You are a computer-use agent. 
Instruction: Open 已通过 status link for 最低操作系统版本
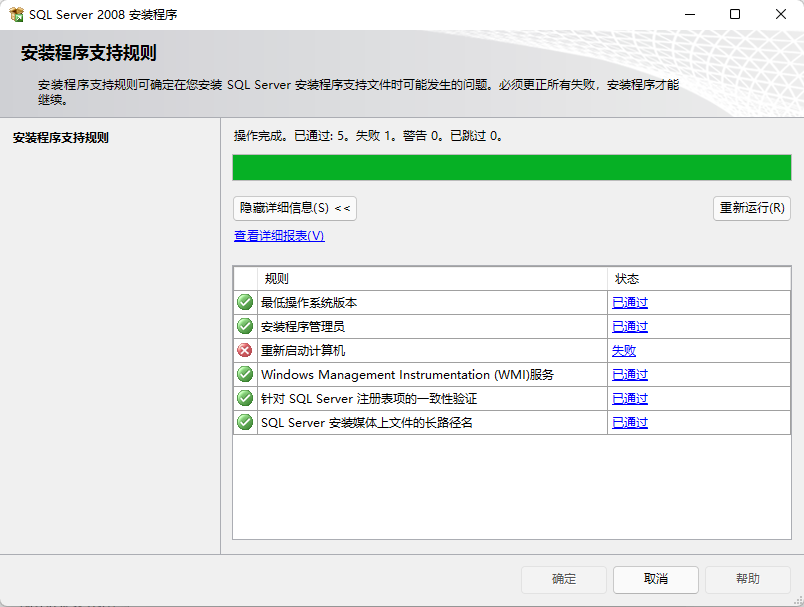coord(630,302)
